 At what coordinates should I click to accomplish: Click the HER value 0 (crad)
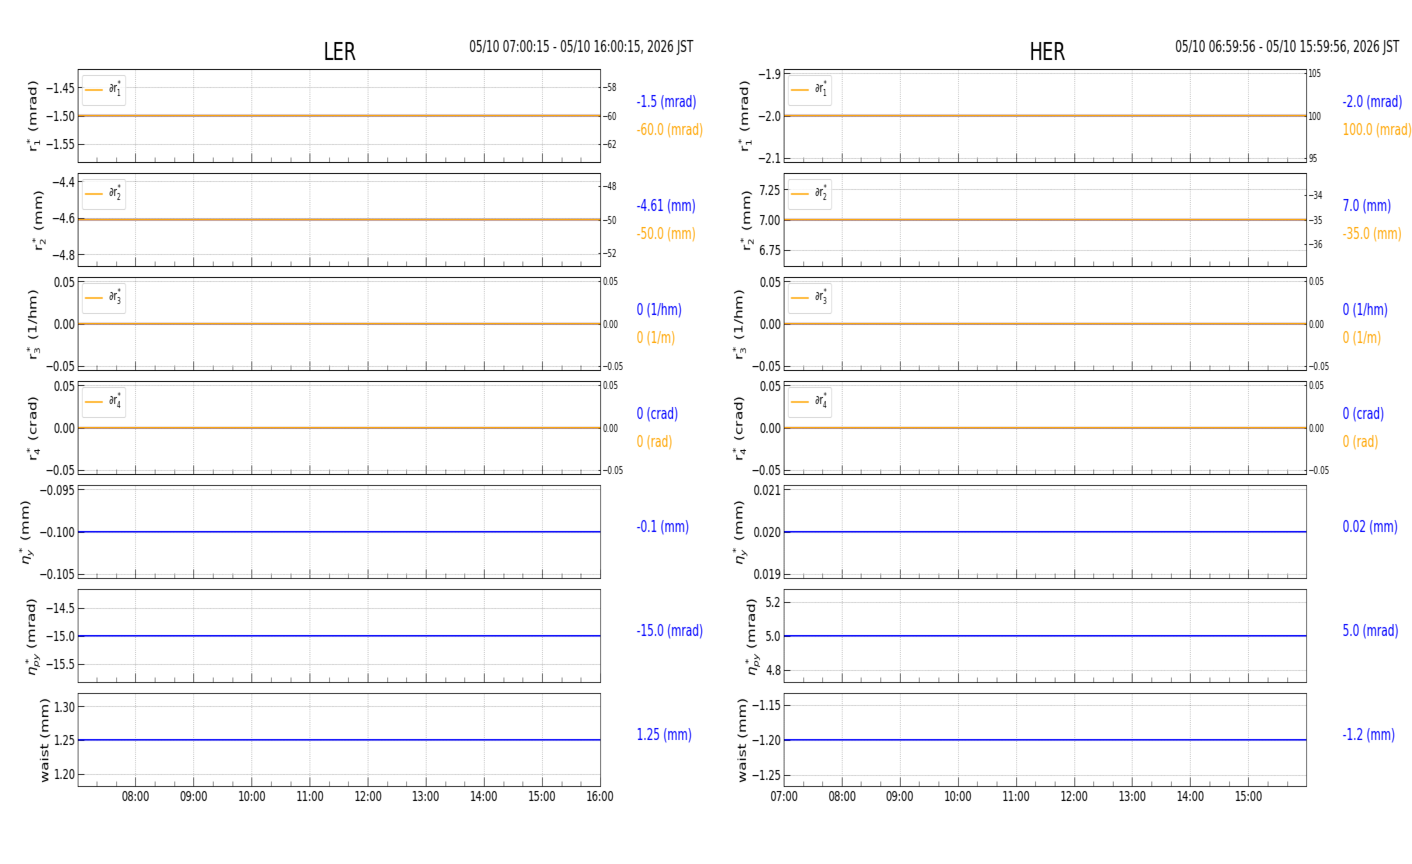pos(1363,414)
